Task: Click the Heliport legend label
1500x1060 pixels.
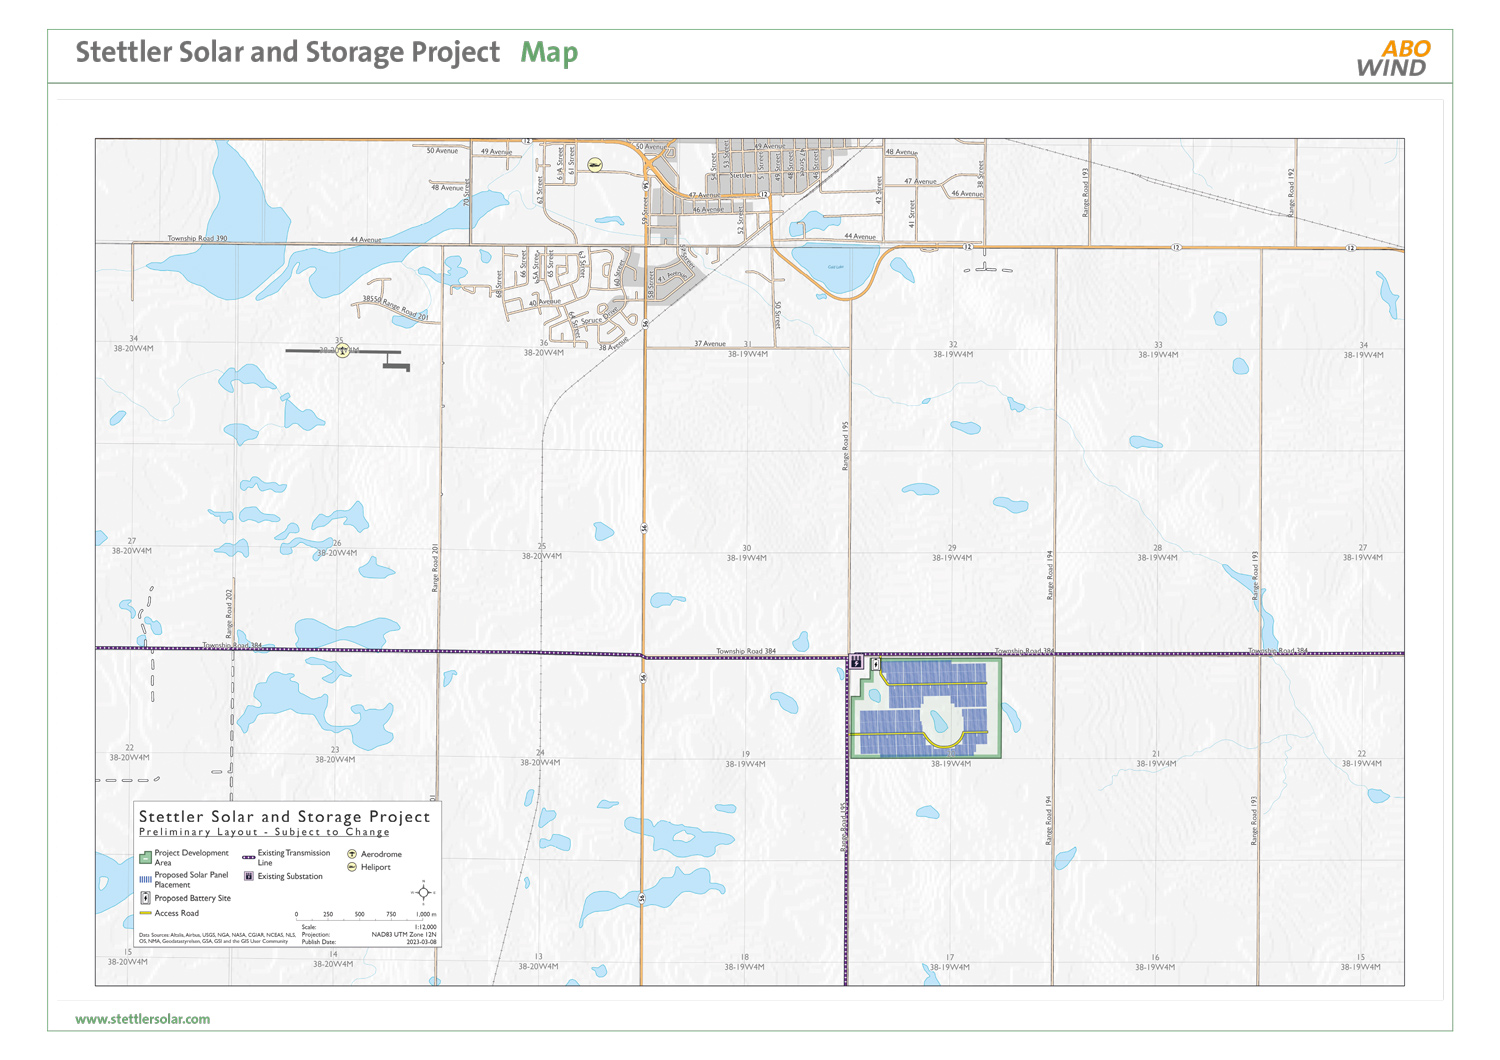Action: [376, 867]
